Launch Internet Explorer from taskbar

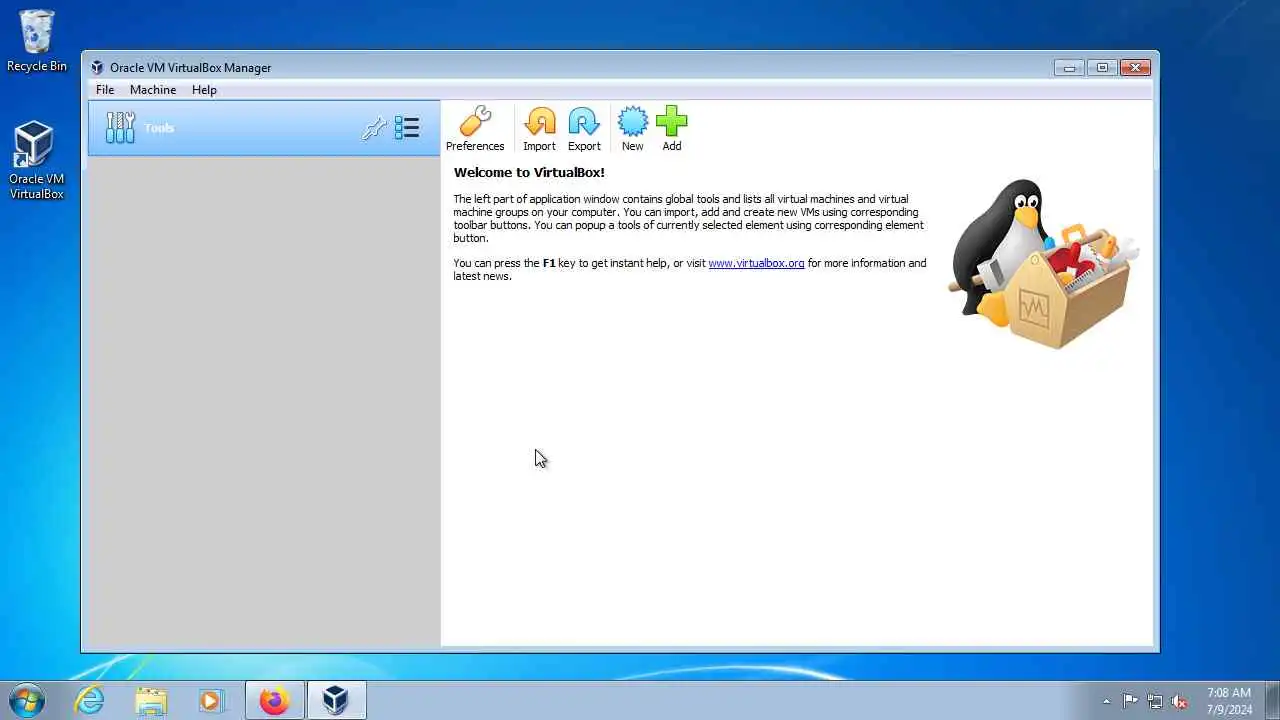coord(90,701)
